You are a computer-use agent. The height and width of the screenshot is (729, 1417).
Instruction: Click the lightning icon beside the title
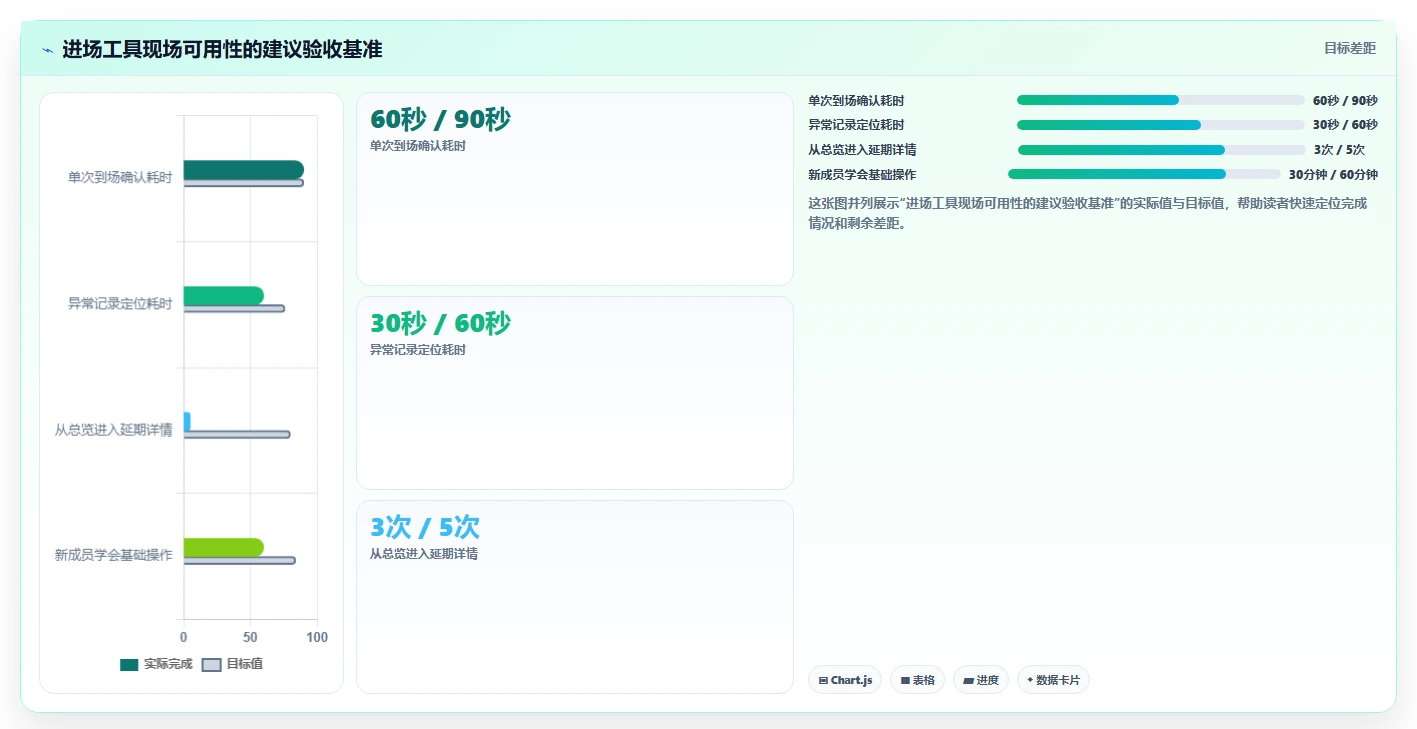(47, 50)
